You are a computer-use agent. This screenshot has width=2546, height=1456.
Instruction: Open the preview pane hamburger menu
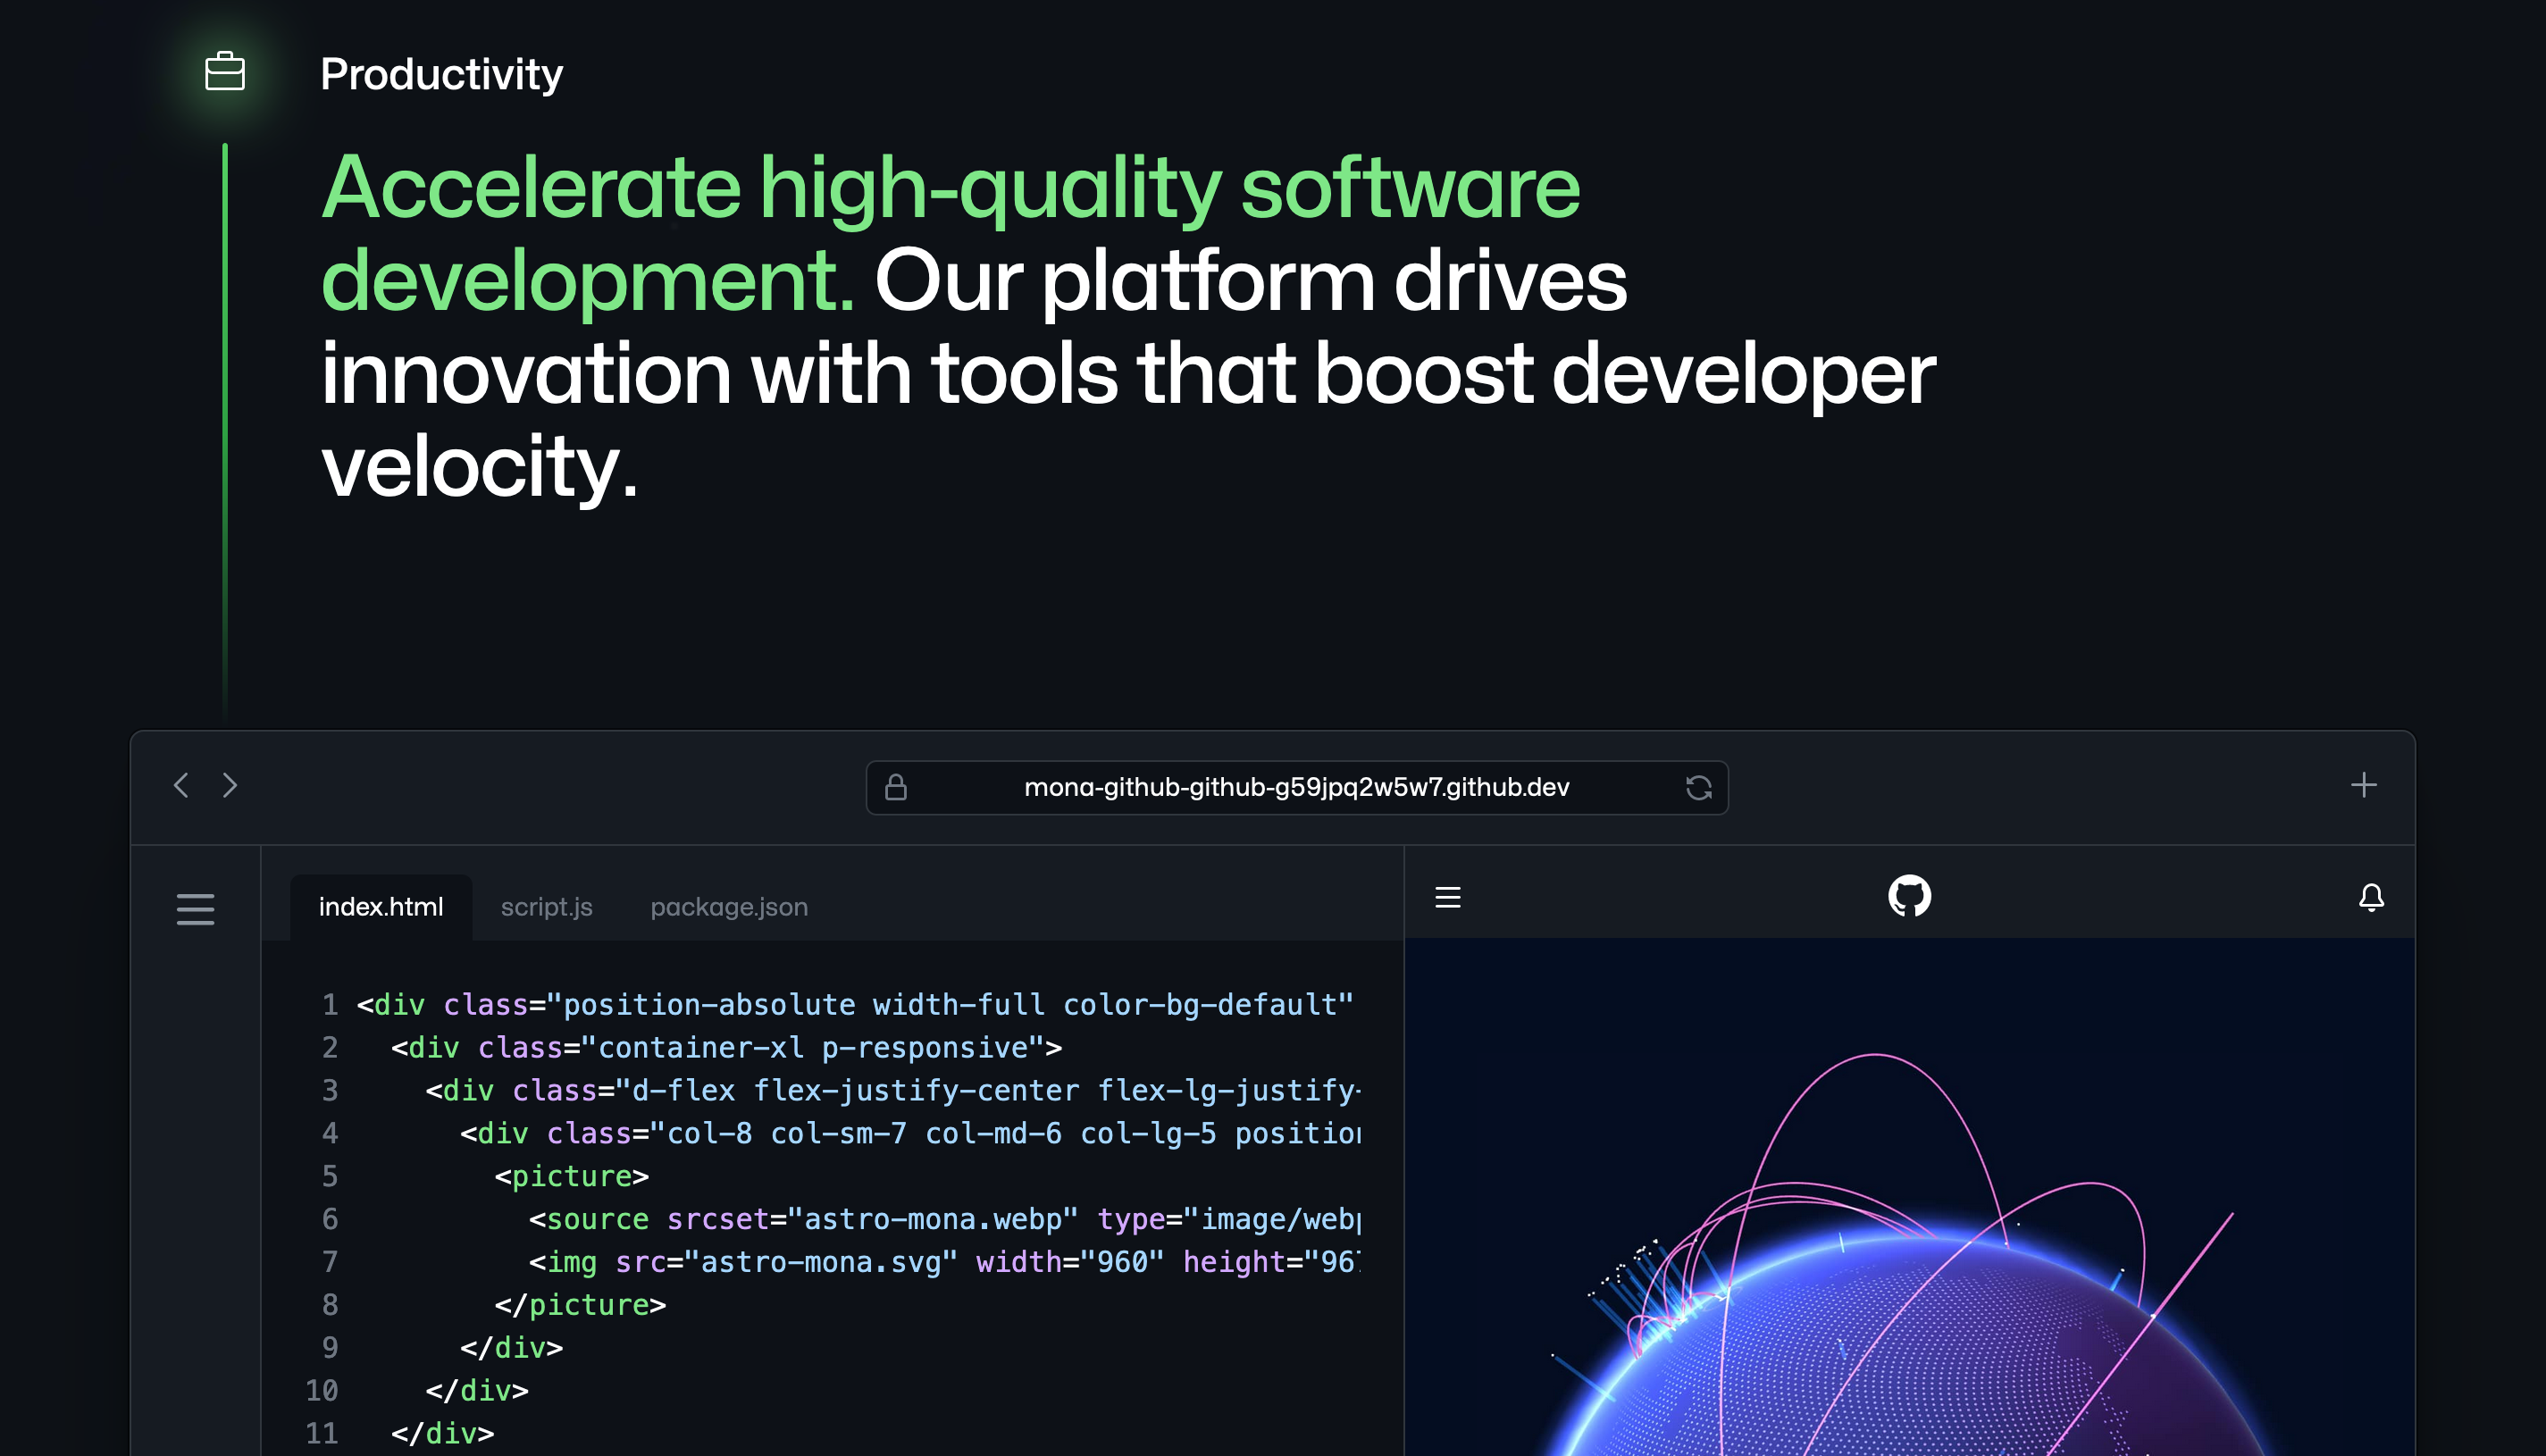[x=1448, y=897]
